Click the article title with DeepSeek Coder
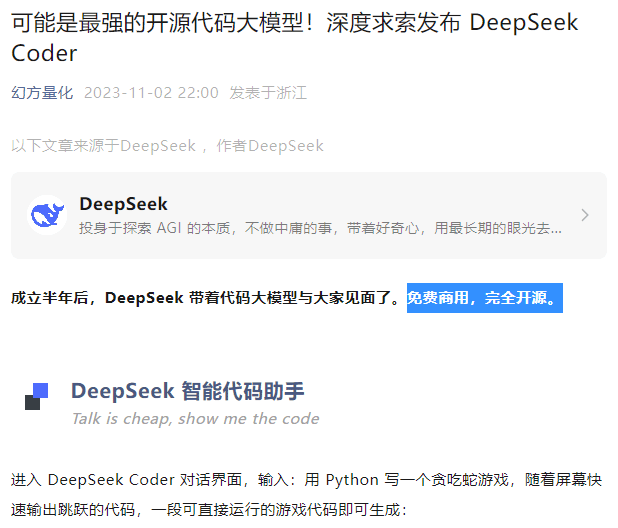618x528 pixels. coord(294,38)
